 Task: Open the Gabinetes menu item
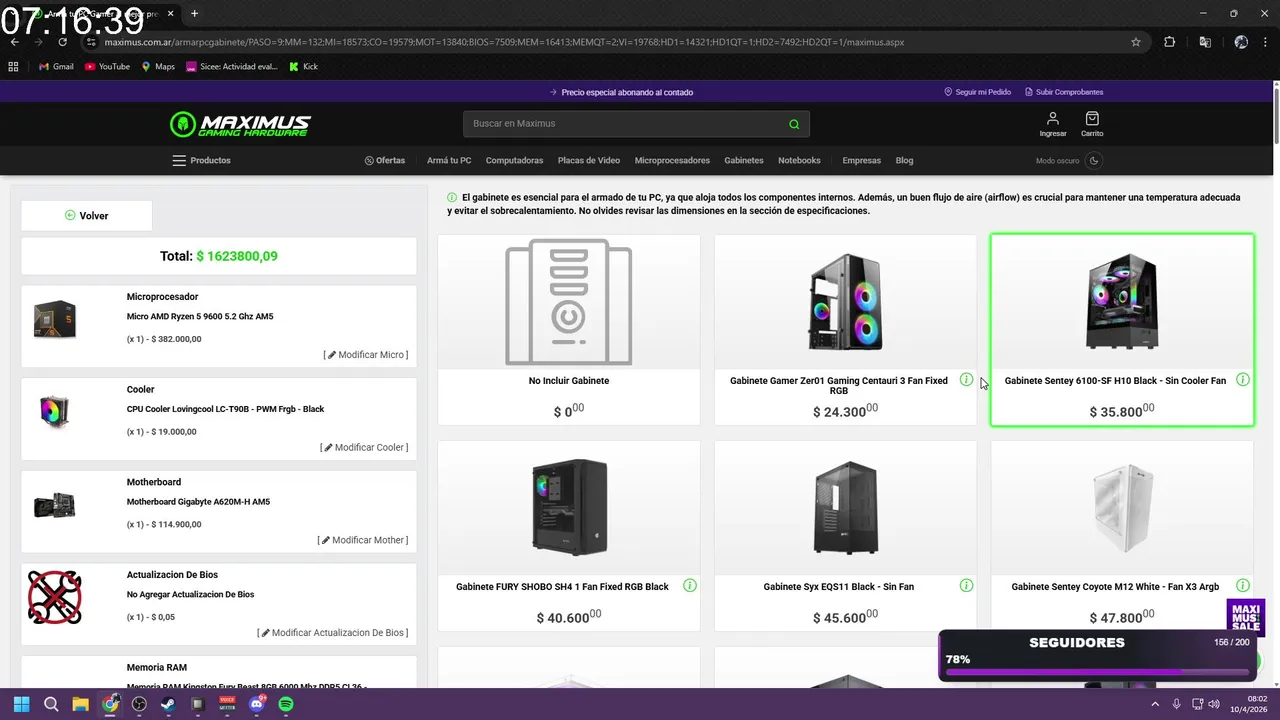click(x=744, y=160)
